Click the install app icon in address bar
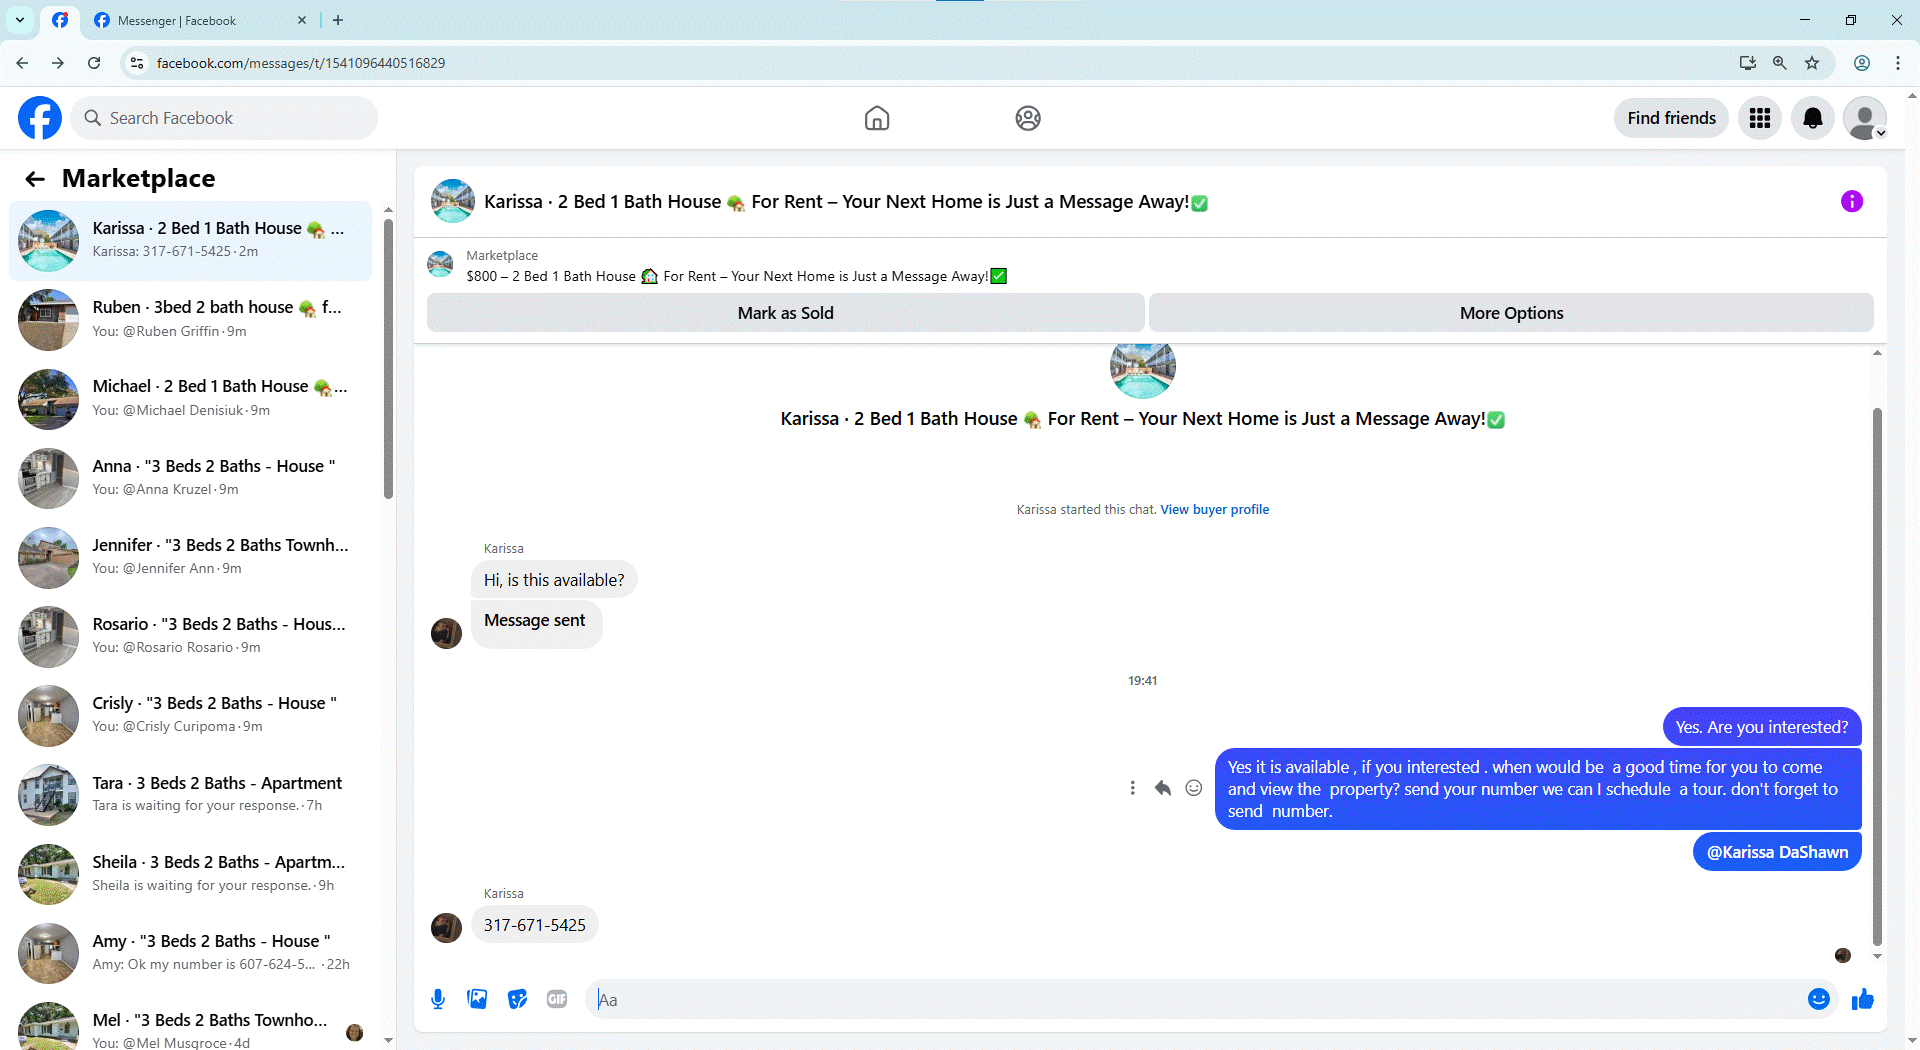This screenshot has width=1920, height=1050. [x=1748, y=63]
